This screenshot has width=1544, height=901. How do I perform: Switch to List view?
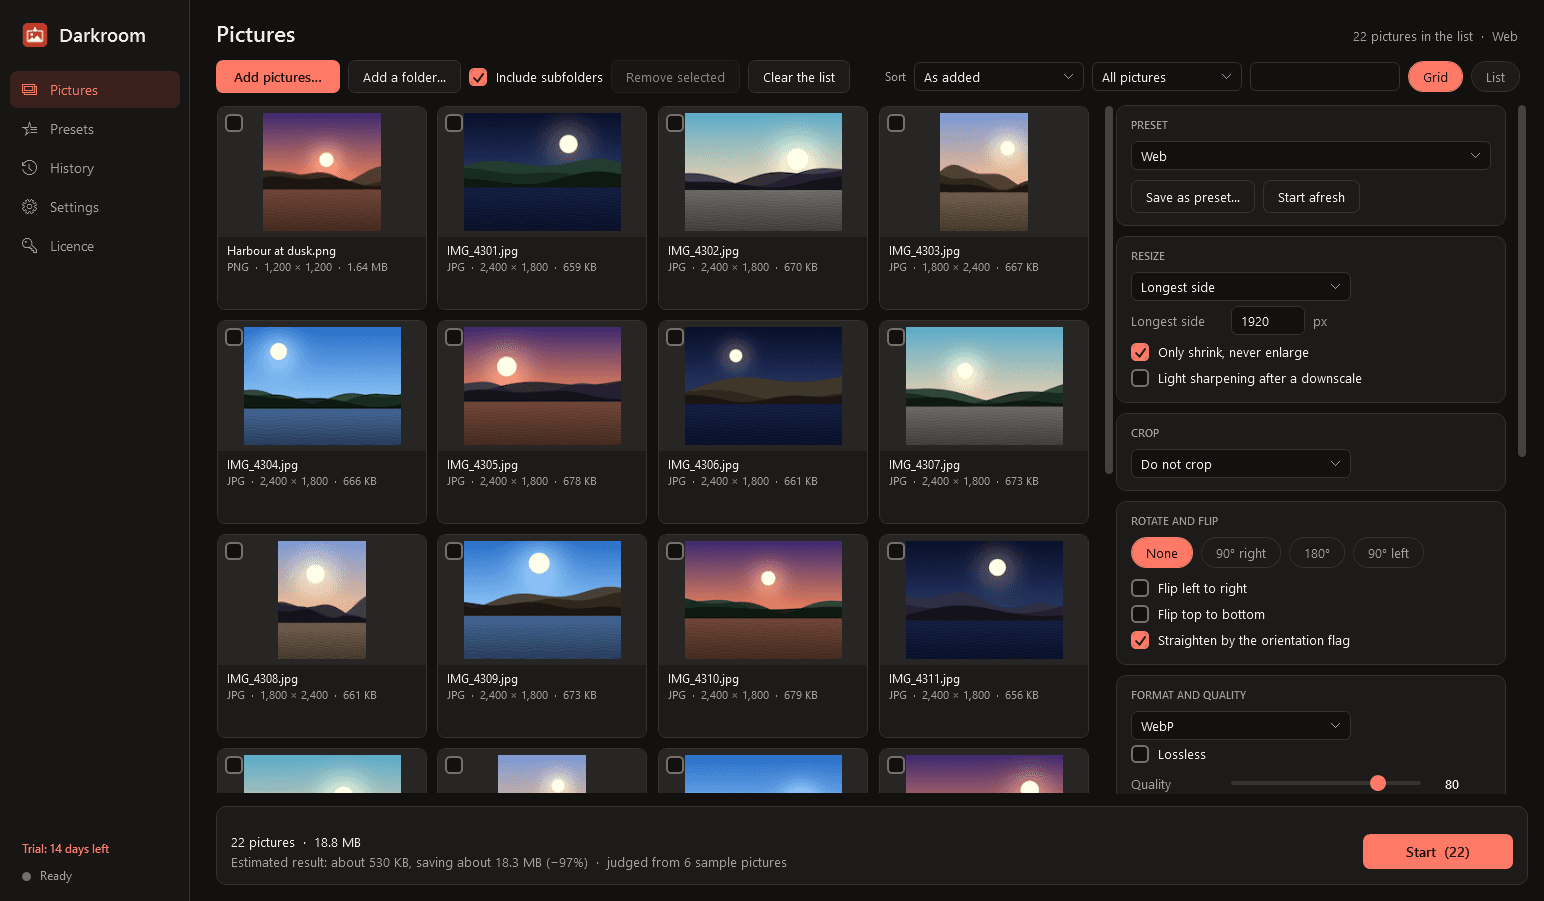pyautogui.click(x=1495, y=77)
